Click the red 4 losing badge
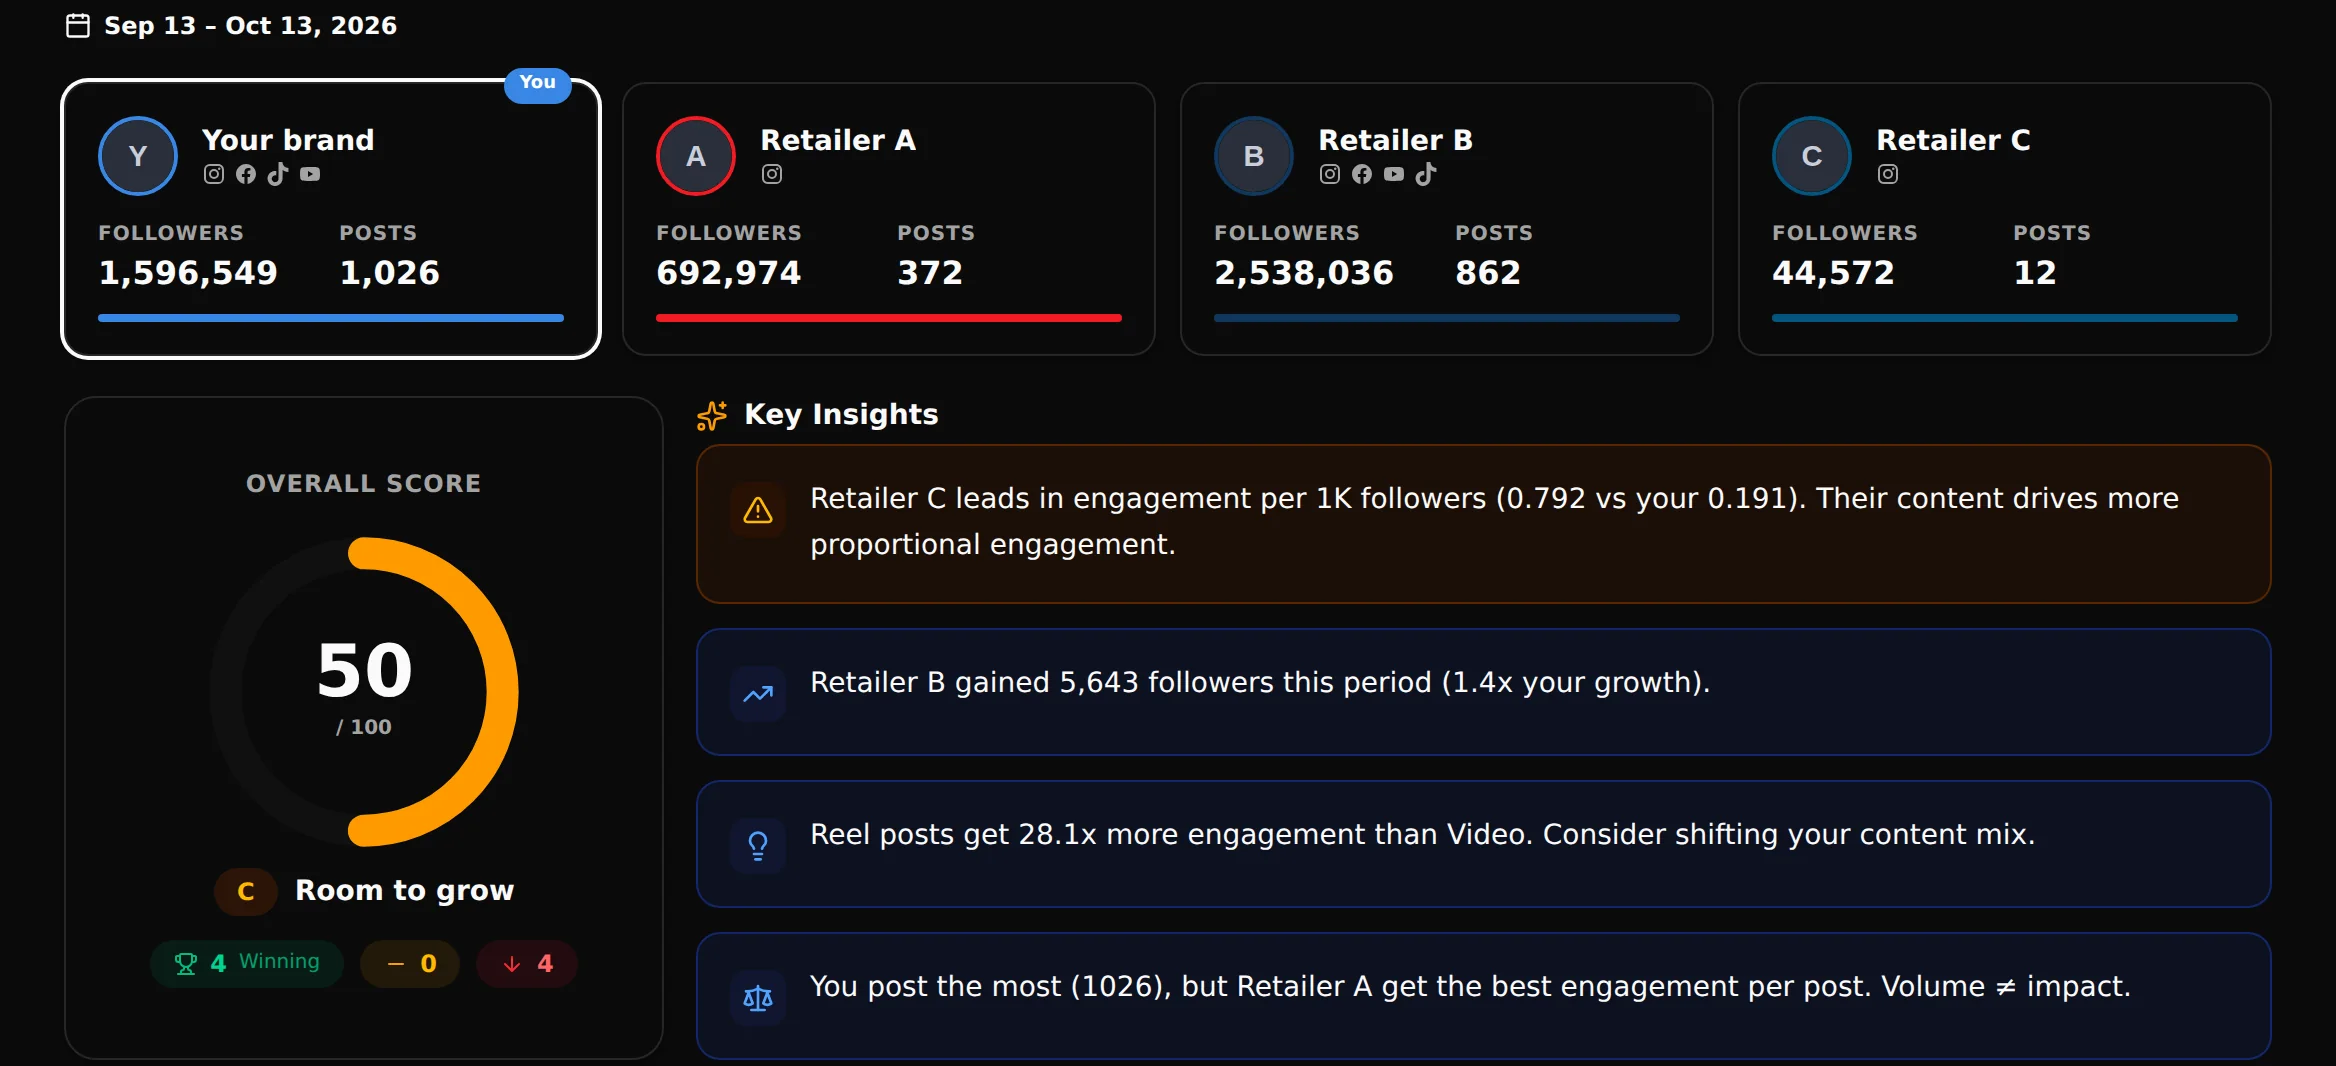 point(527,963)
